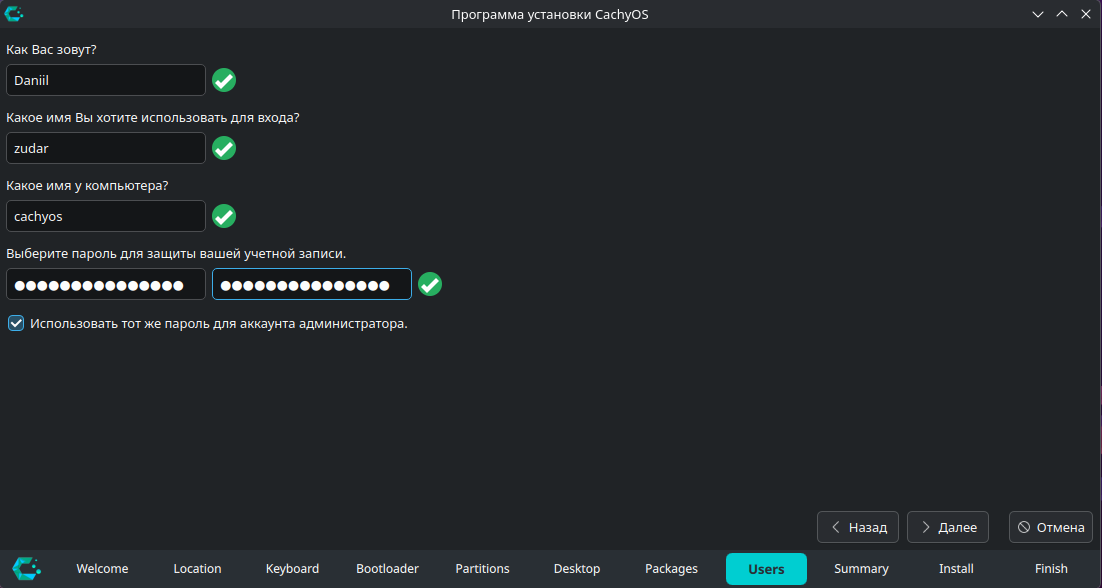The image size is (1102, 588).
Task: Click the label 'Какое имя у компьютера?'
Action: 87,186
